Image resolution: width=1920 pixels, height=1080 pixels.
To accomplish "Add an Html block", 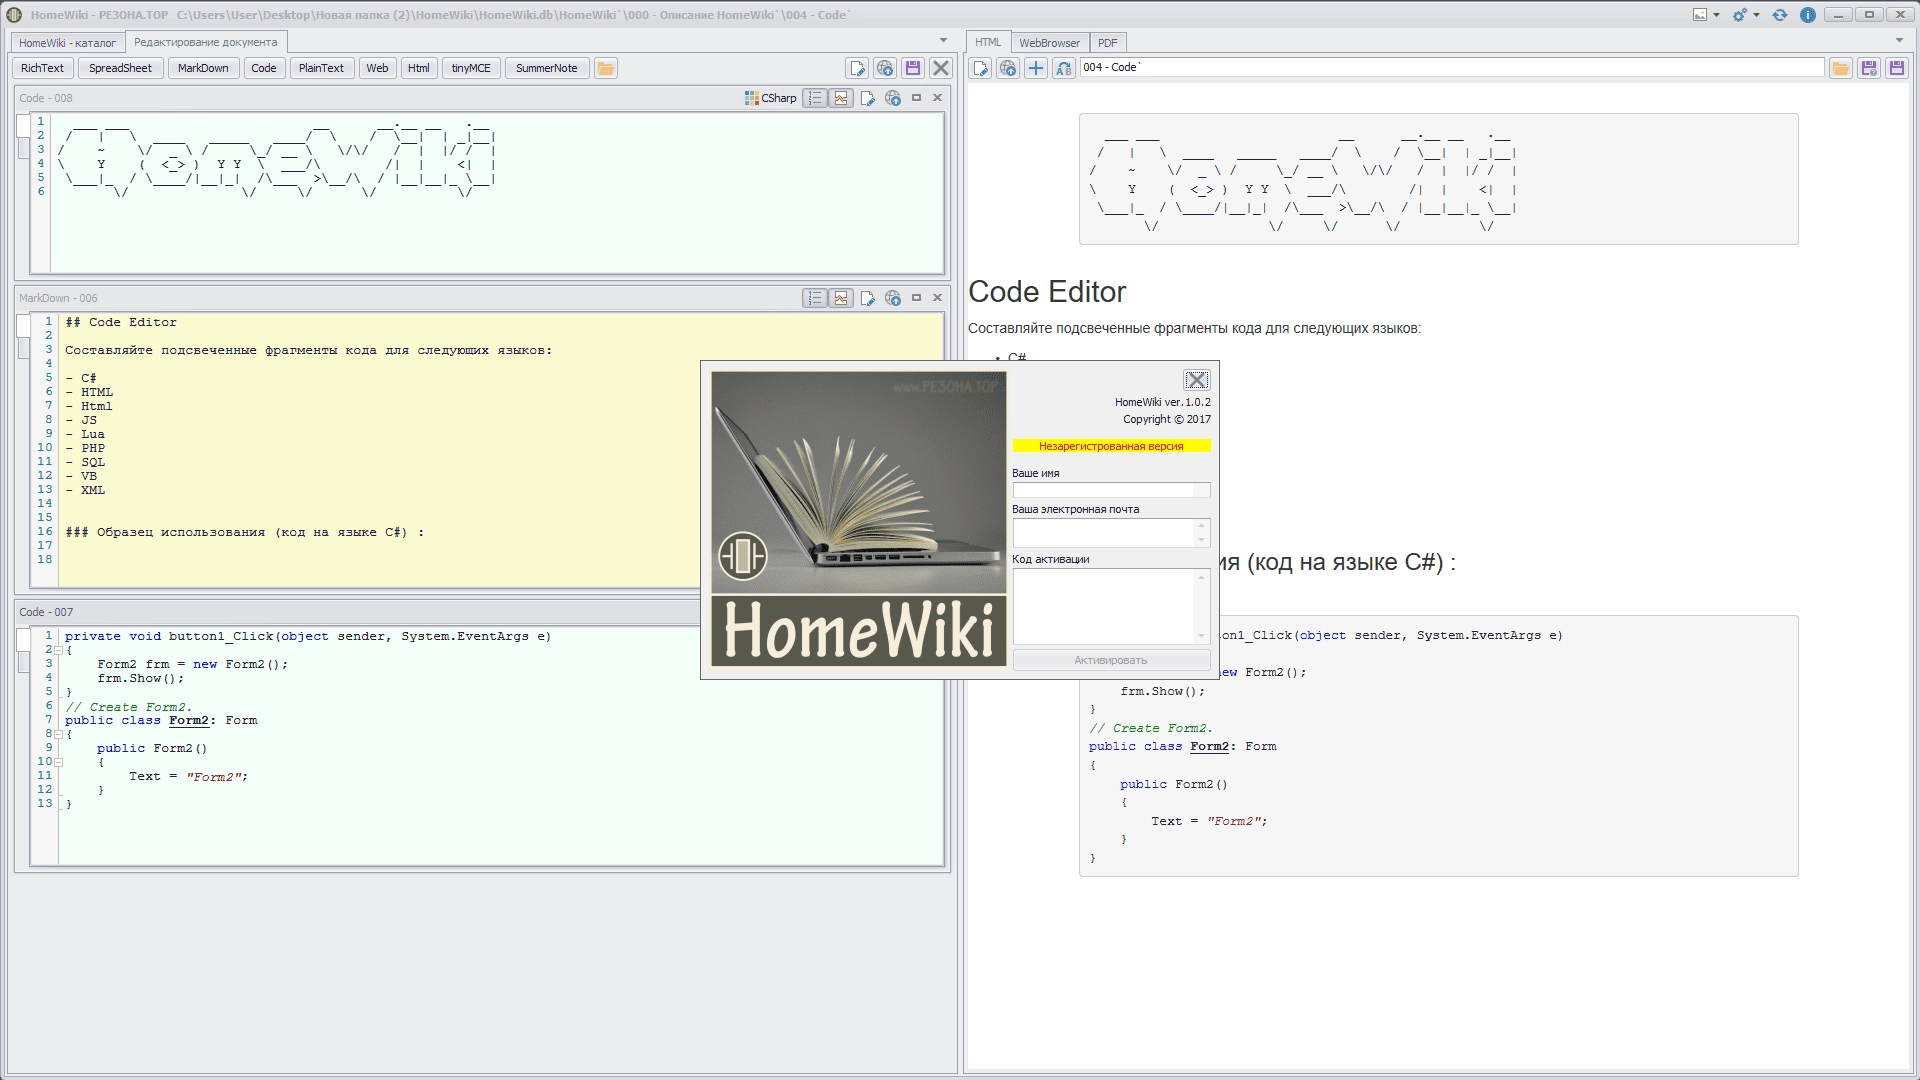I will [419, 68].
